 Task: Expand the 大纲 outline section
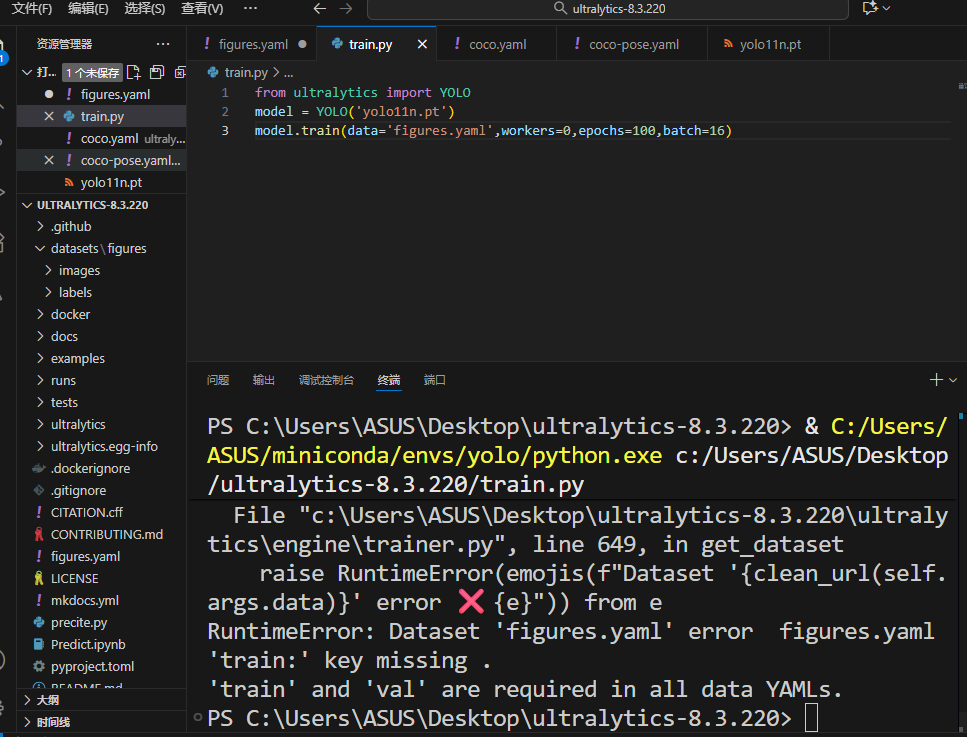coord(102,700)
